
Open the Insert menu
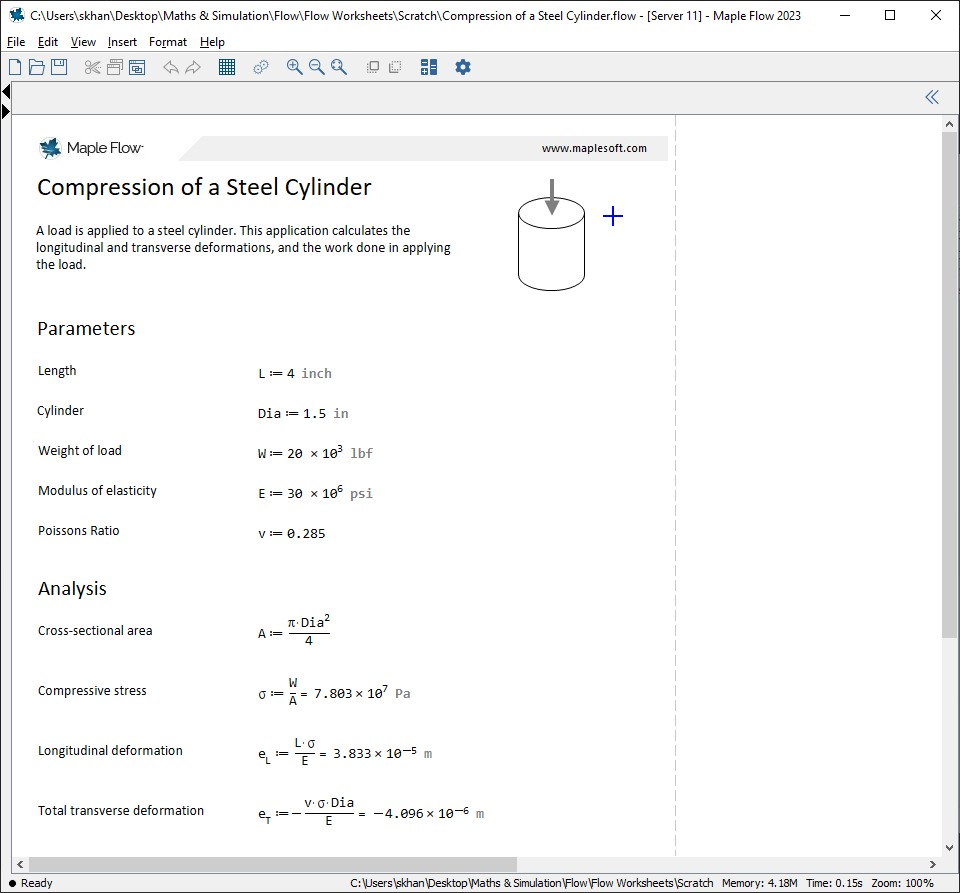point(121,42)
